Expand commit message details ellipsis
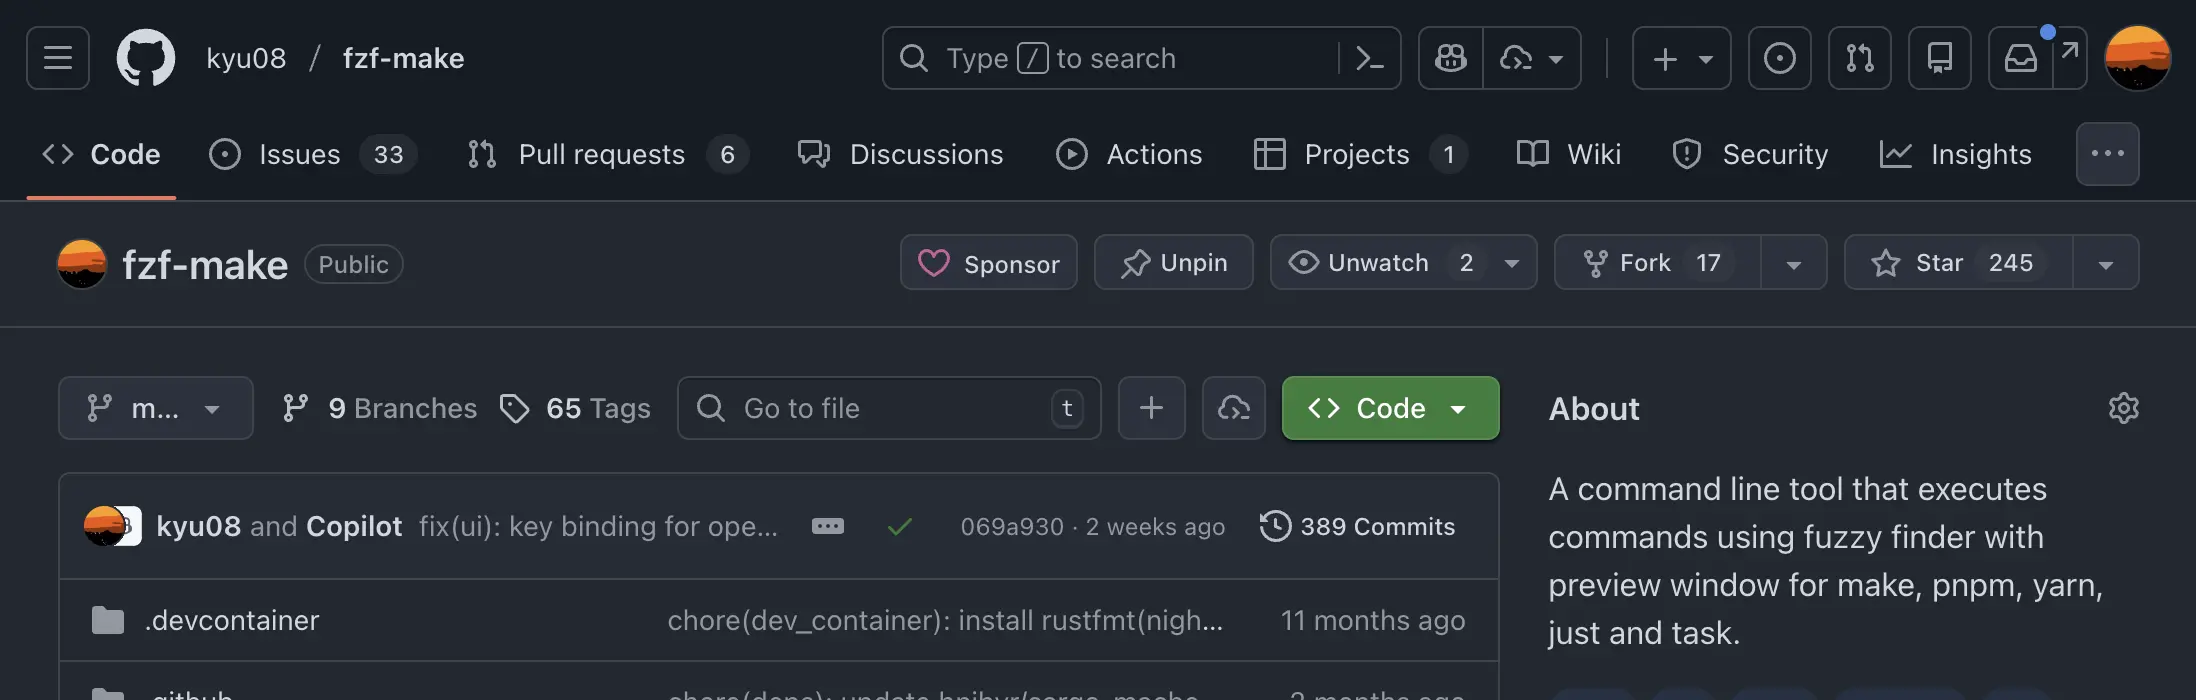This screenshot has height=700, width=2196. click(x=828, y=526)
